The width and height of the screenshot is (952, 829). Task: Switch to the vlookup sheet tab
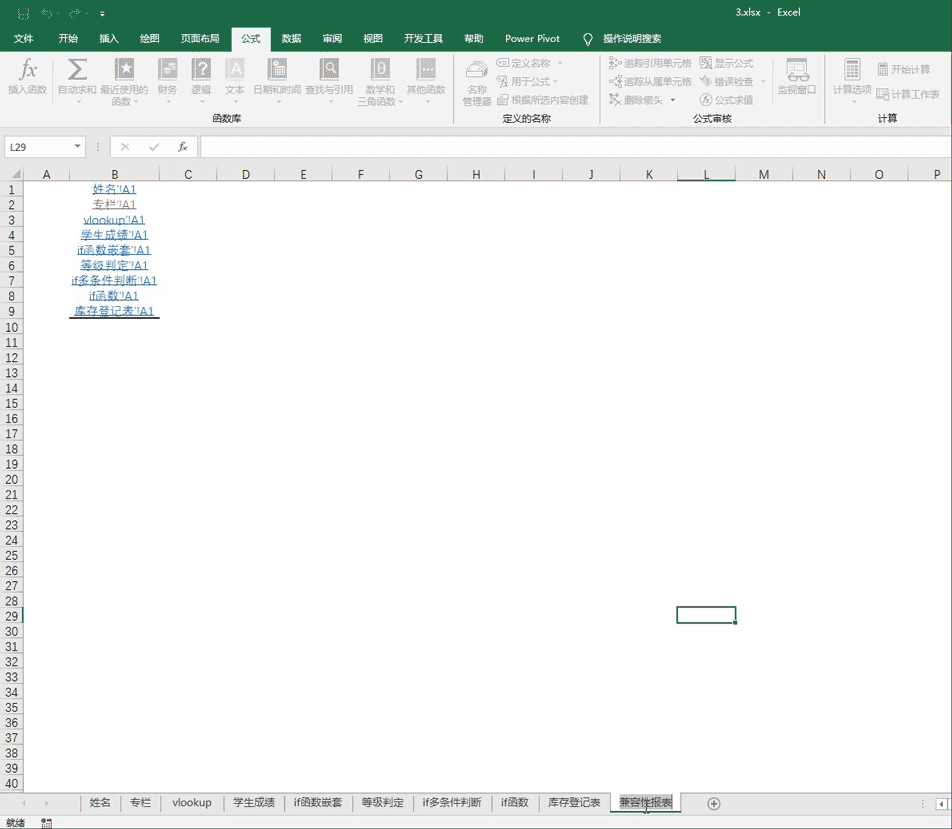pyautogui.click(x=191, y=803)
